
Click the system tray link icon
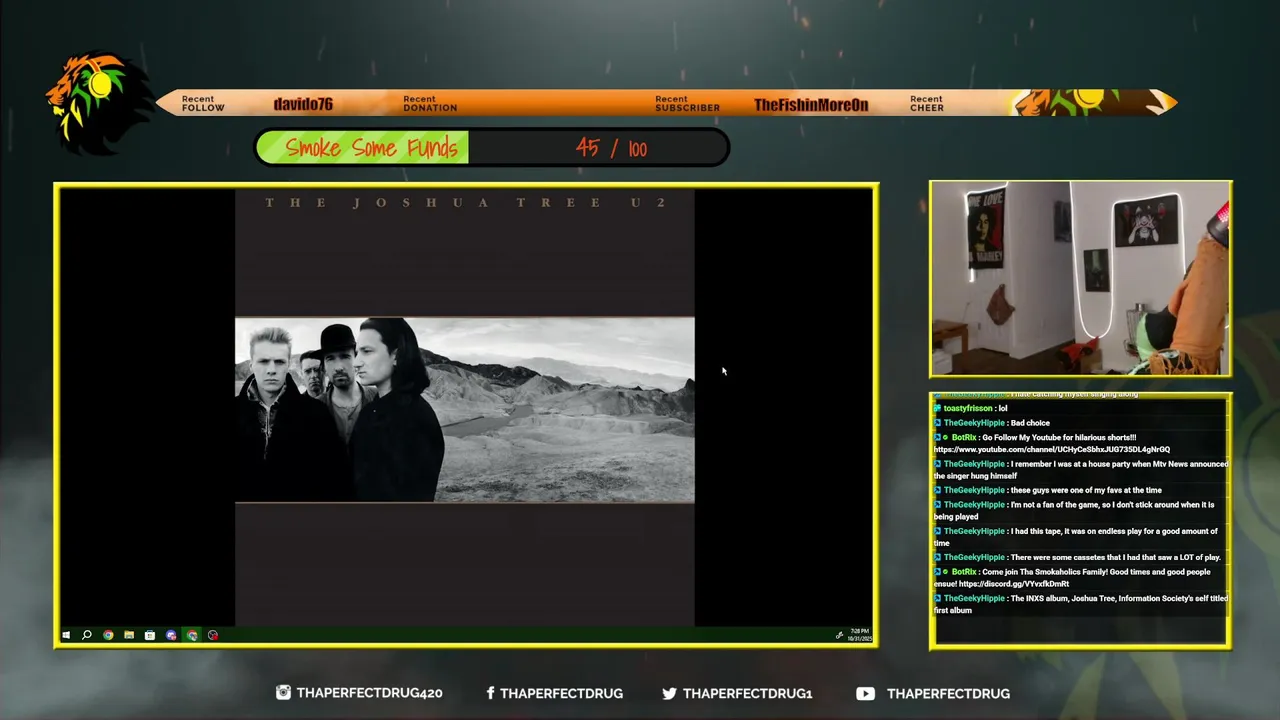839,635
